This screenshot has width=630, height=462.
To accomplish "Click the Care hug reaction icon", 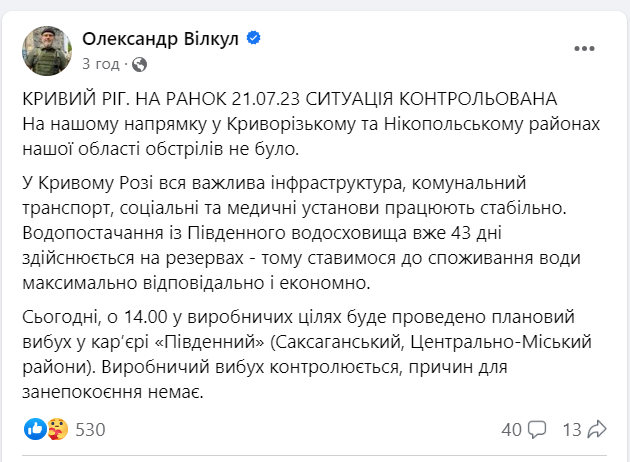I will 58,430.
